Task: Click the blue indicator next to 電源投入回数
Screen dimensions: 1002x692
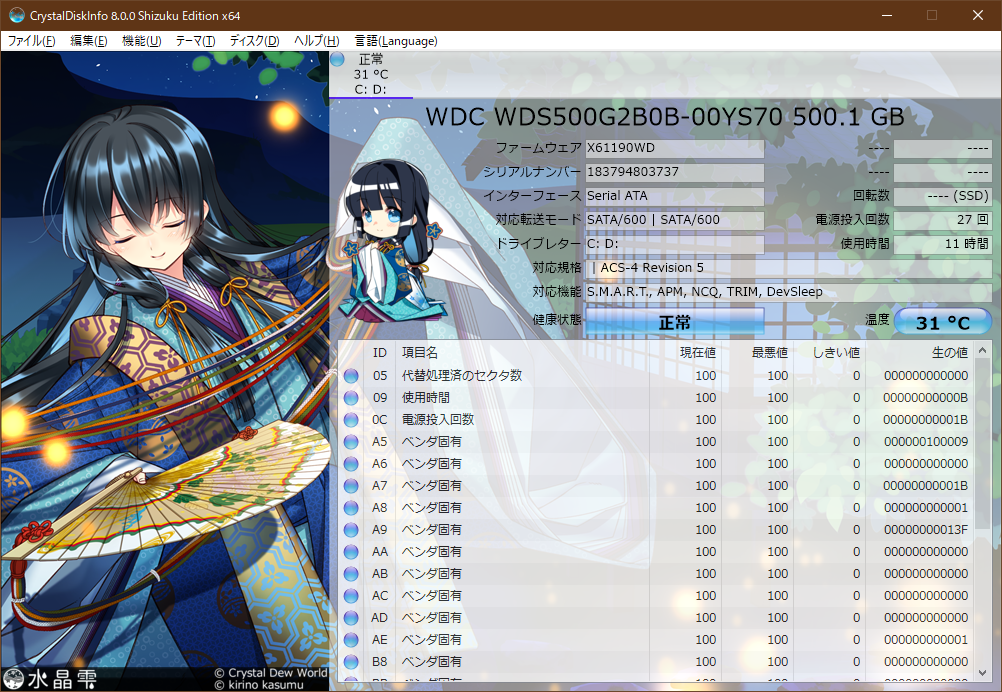Action: coord(350,419)
